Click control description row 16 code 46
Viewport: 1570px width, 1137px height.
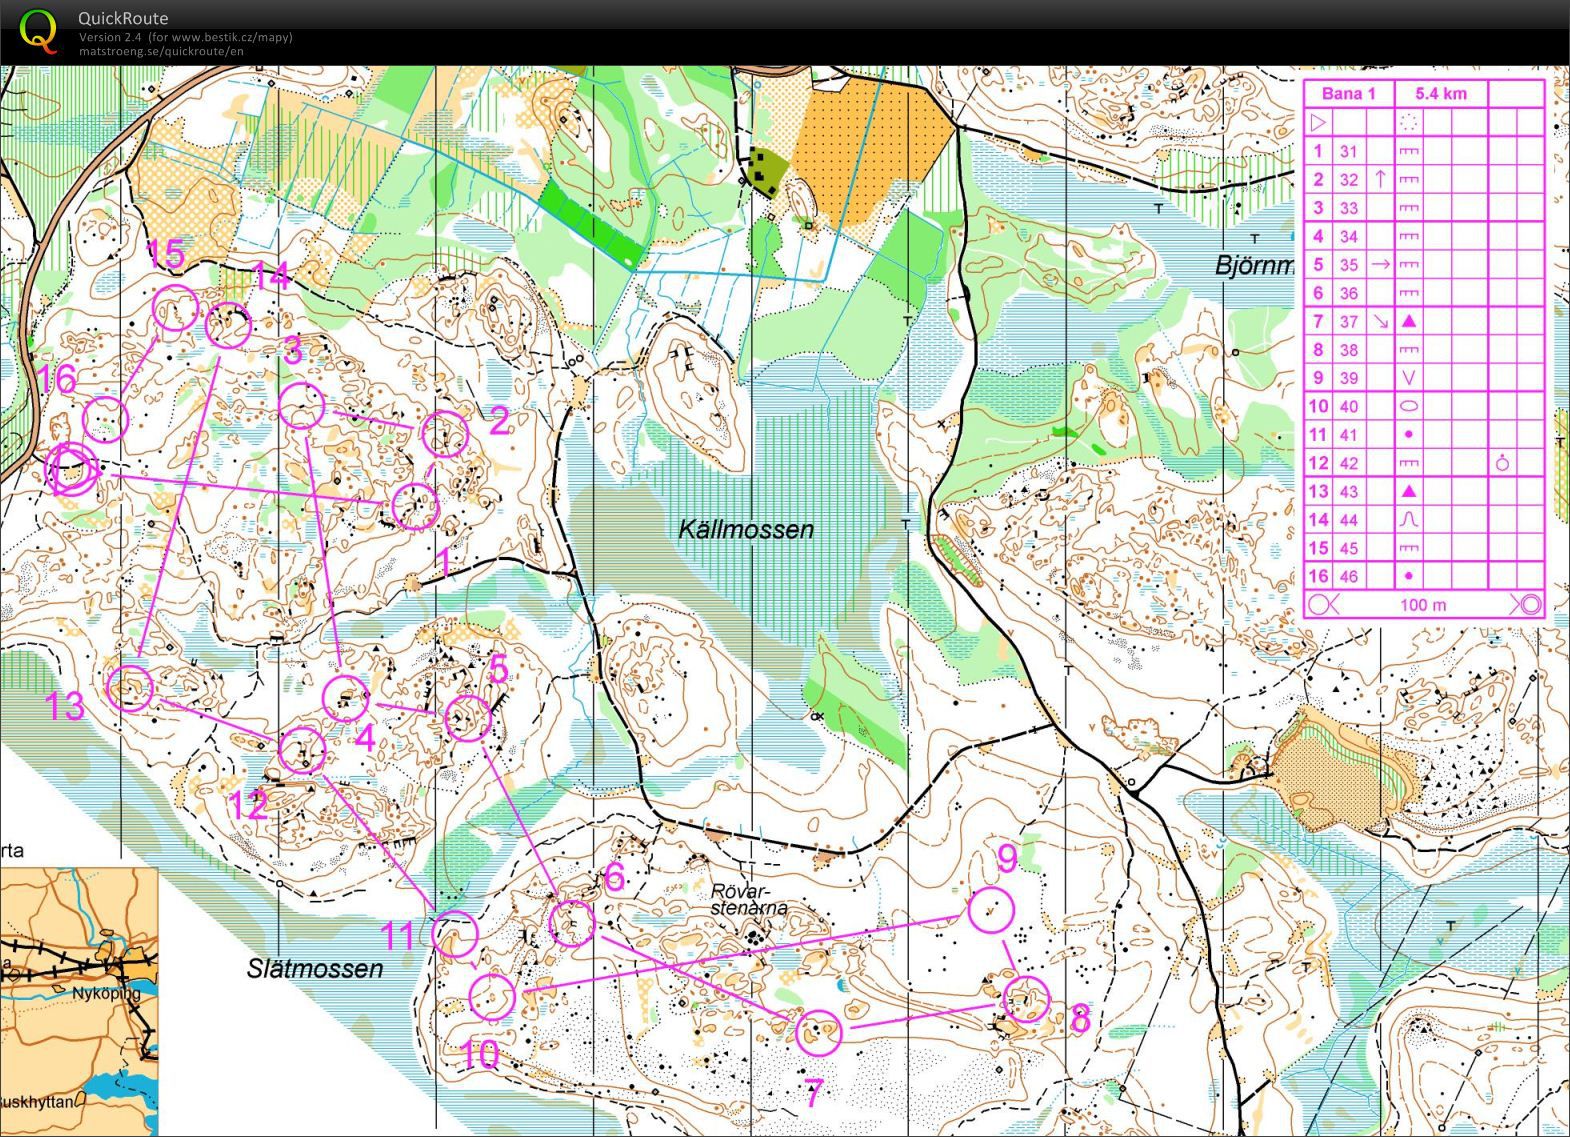click(x=1425, y=576)
